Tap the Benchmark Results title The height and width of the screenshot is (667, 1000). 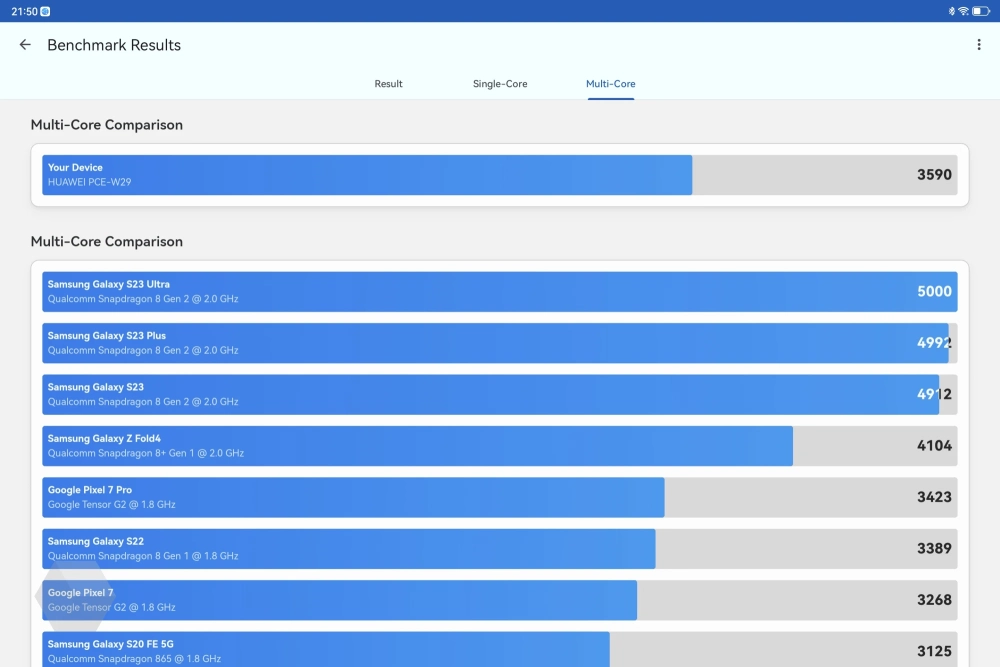pyautogui.click(x=114, y=45)
